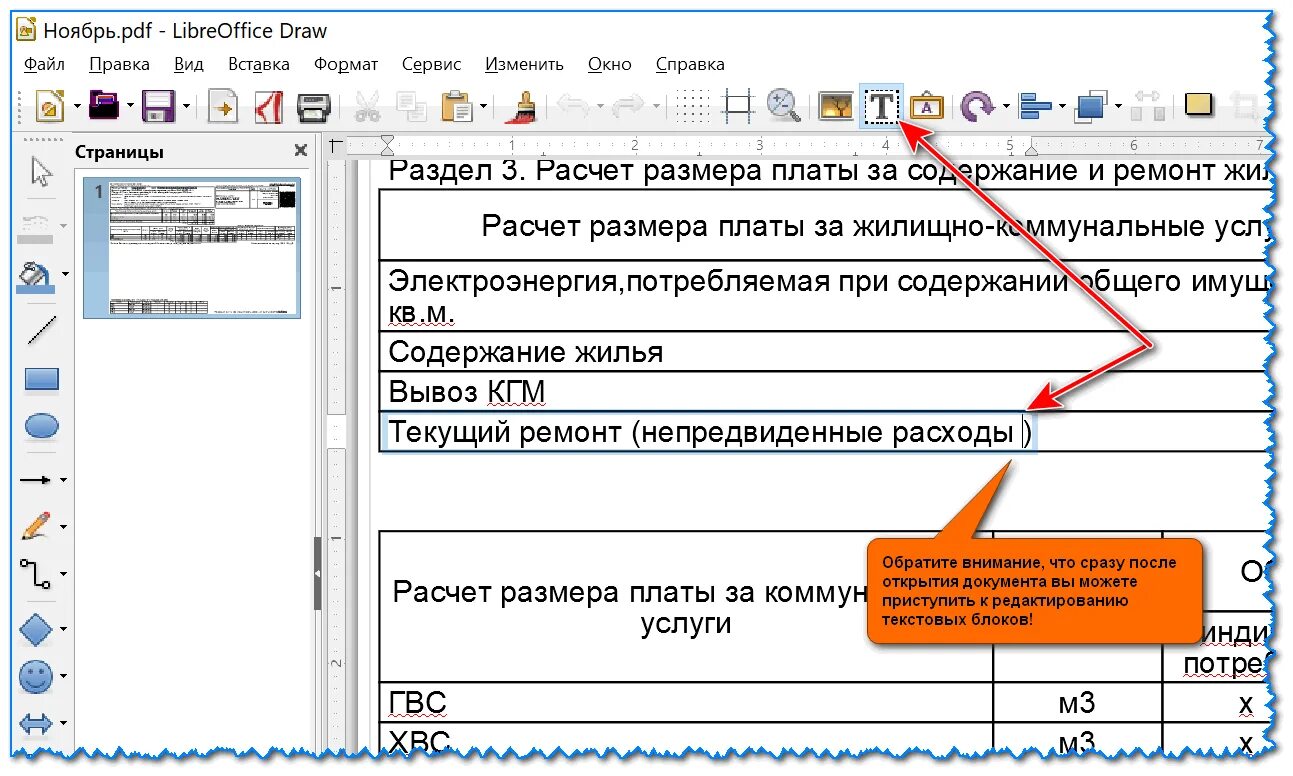Click the Paste clipboard icon
Viewport: 1293px width, 776px height.
(x=457, y=106)
